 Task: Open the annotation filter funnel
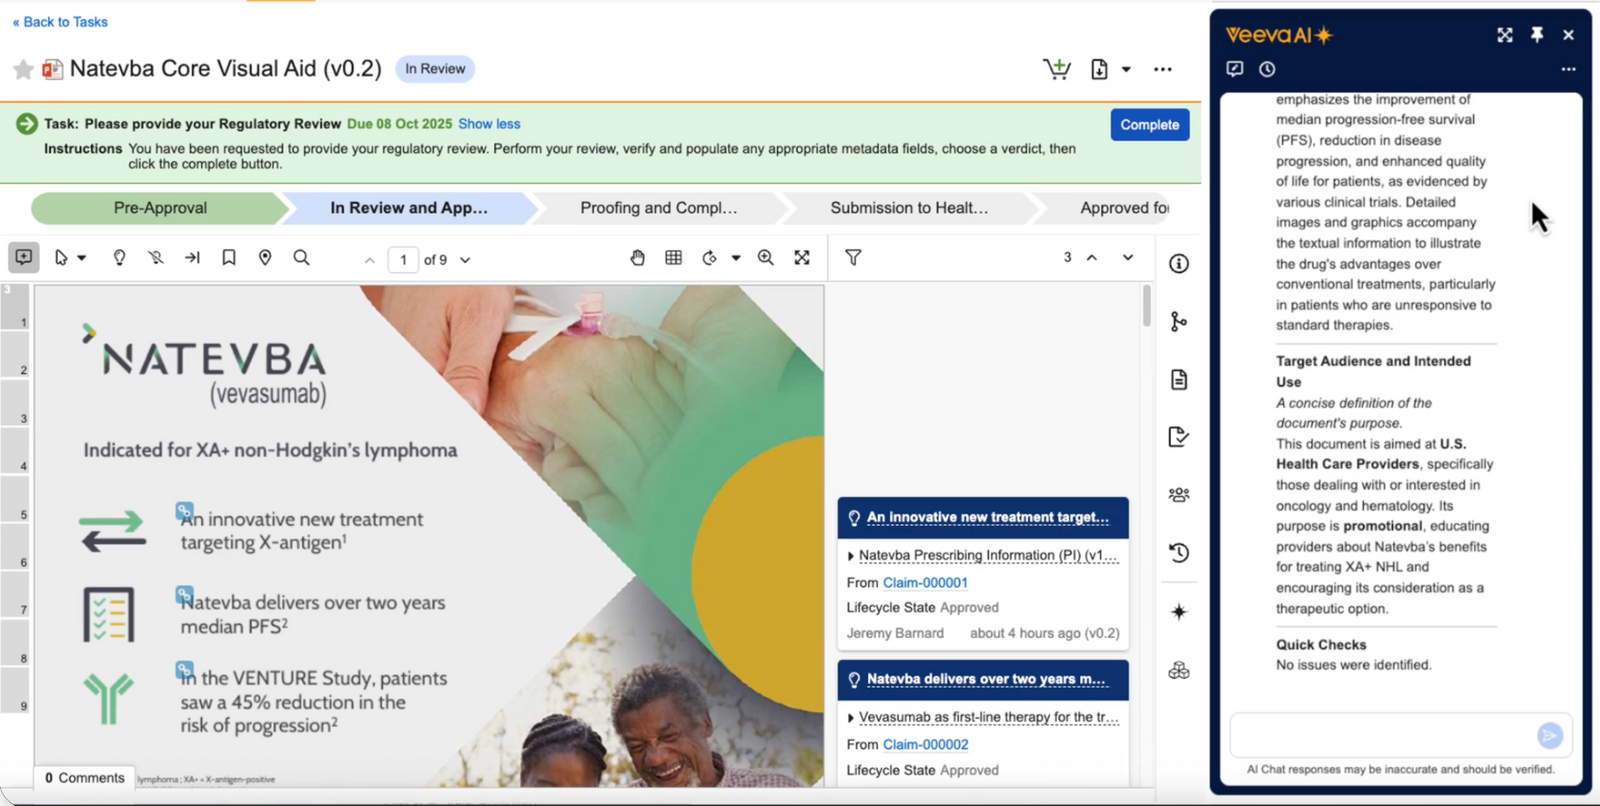coord(853,258)
